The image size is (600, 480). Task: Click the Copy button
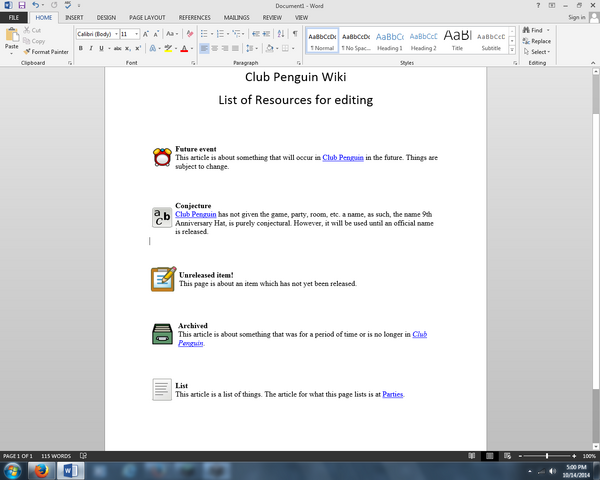click(x=34, y=41)
